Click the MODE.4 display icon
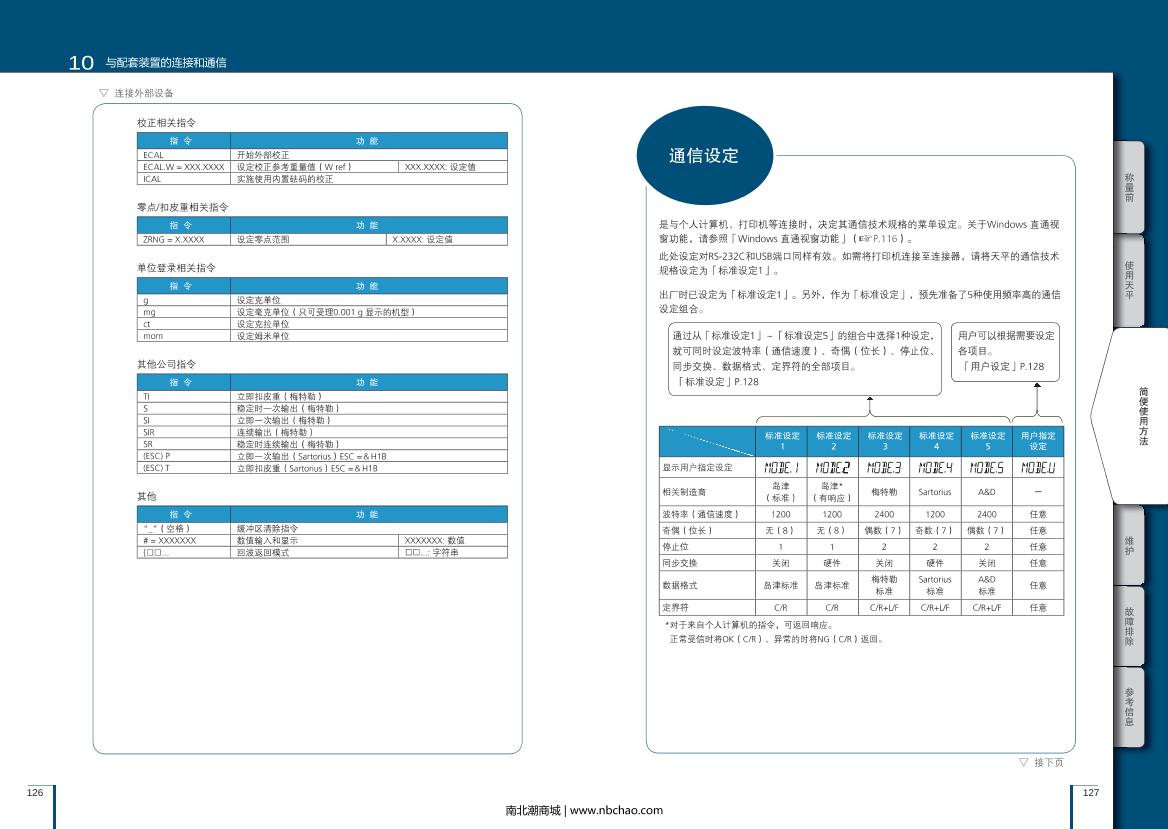 click(x=935, y=467)
